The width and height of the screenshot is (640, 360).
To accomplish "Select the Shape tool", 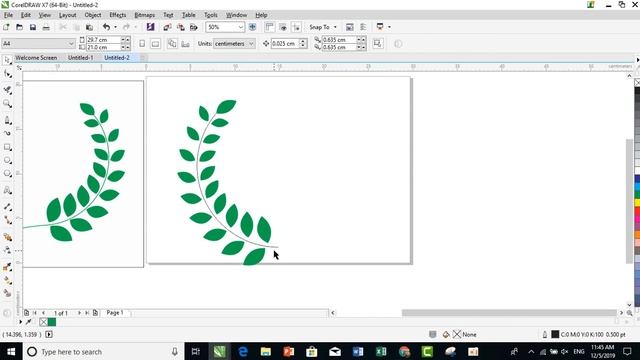I will [7, 74].
